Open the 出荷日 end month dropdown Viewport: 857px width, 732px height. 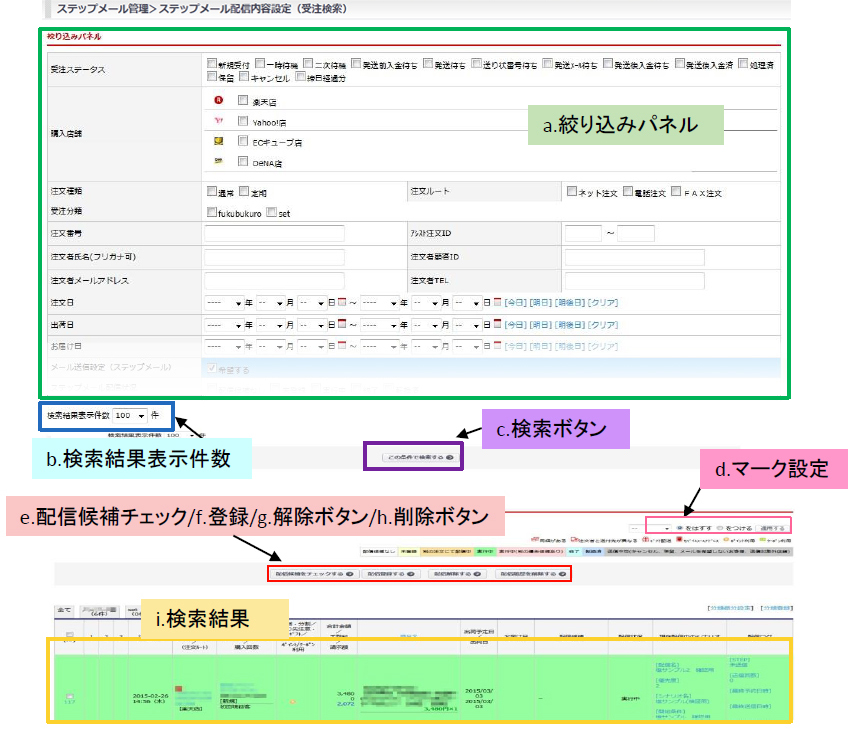tap(426, 325)
